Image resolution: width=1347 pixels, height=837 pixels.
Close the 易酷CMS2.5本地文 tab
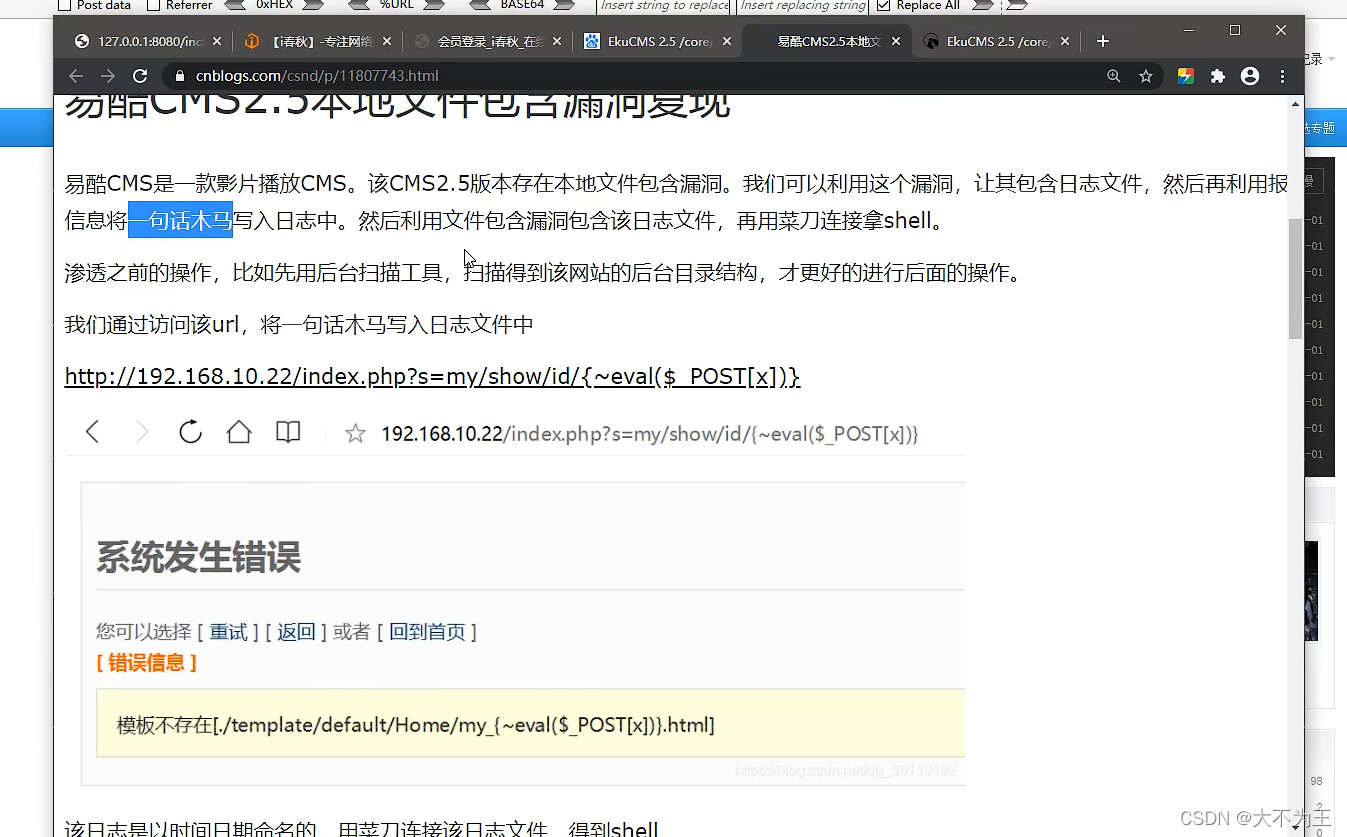[x=896, y=42]
